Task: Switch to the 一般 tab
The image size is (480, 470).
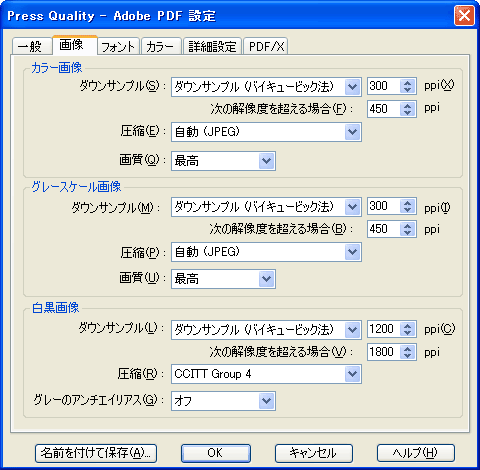Action: tap(32, 46)
